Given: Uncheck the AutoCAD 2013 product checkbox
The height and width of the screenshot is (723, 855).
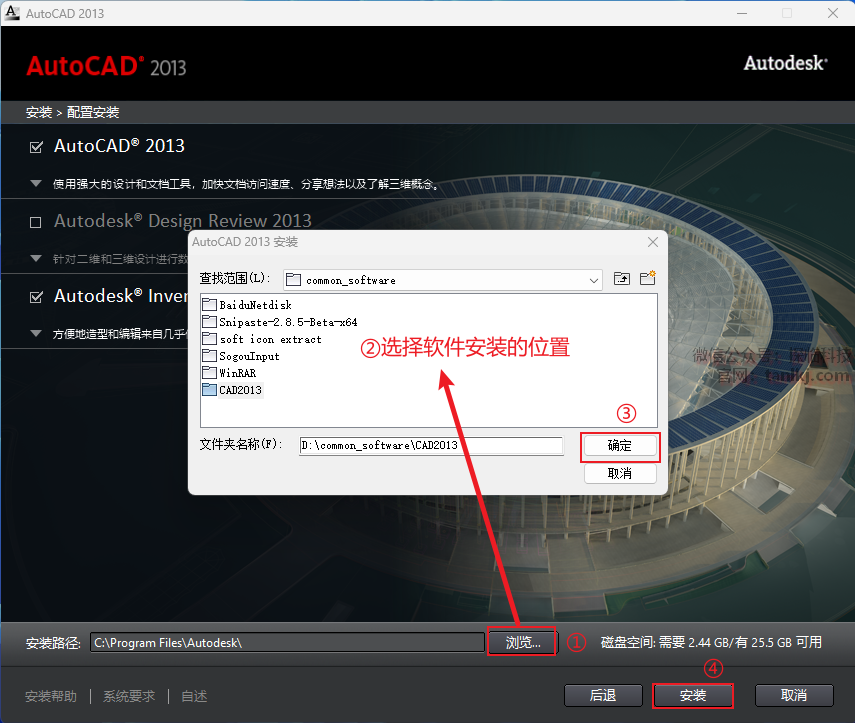Looking at the screenshot, I should (x=36, y=147).
